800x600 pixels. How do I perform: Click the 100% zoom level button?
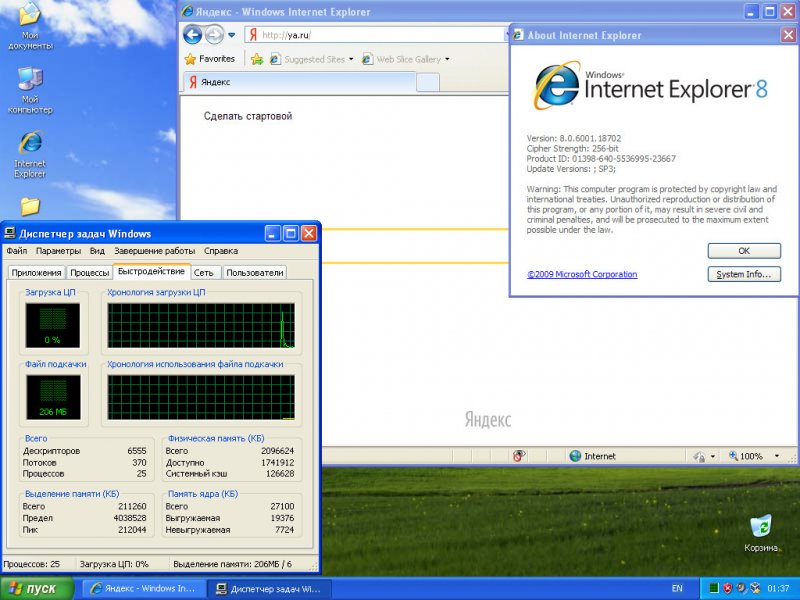(x=745, y=456)
